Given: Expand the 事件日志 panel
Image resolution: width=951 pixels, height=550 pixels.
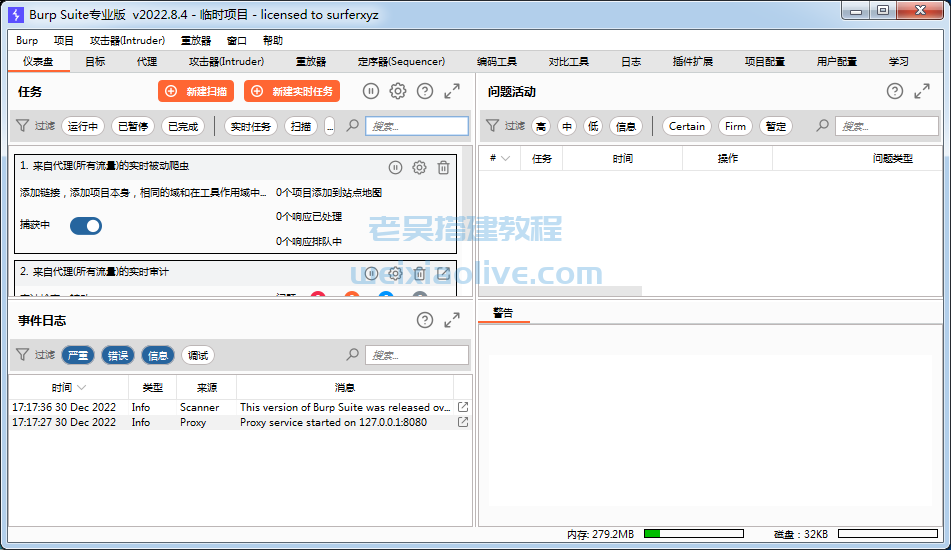Looking at the screenshot, I should click(452, 320).
